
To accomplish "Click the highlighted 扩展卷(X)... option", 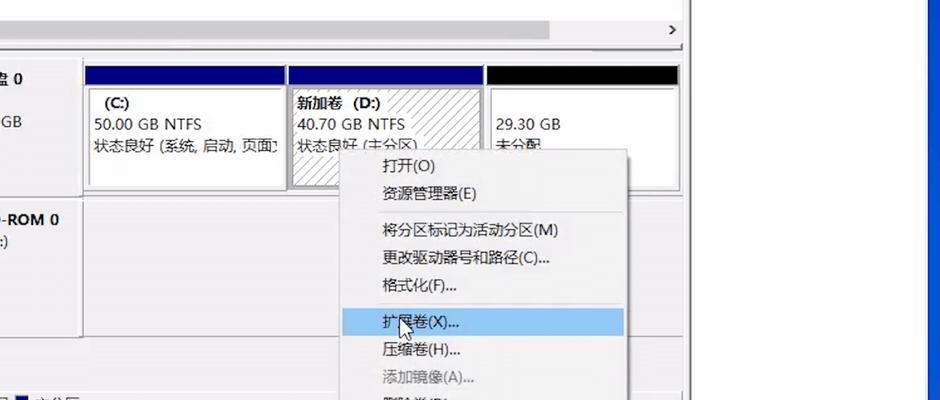I will (x=483, y=322).
